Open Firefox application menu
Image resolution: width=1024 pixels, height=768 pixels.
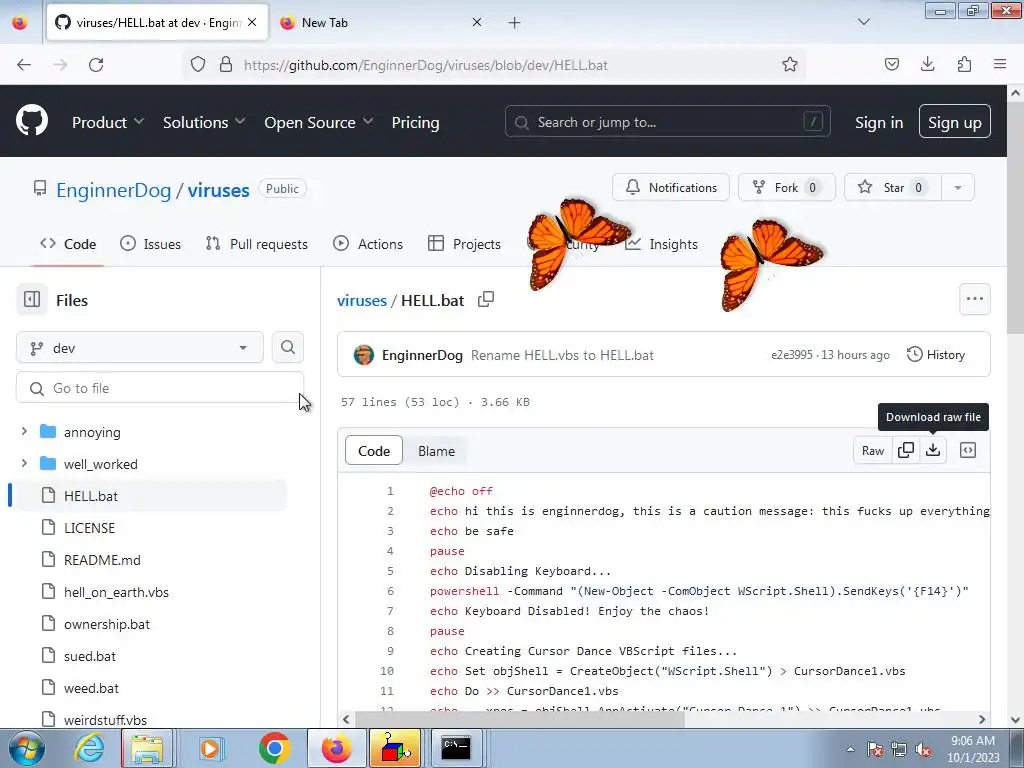click(1000, 64)
